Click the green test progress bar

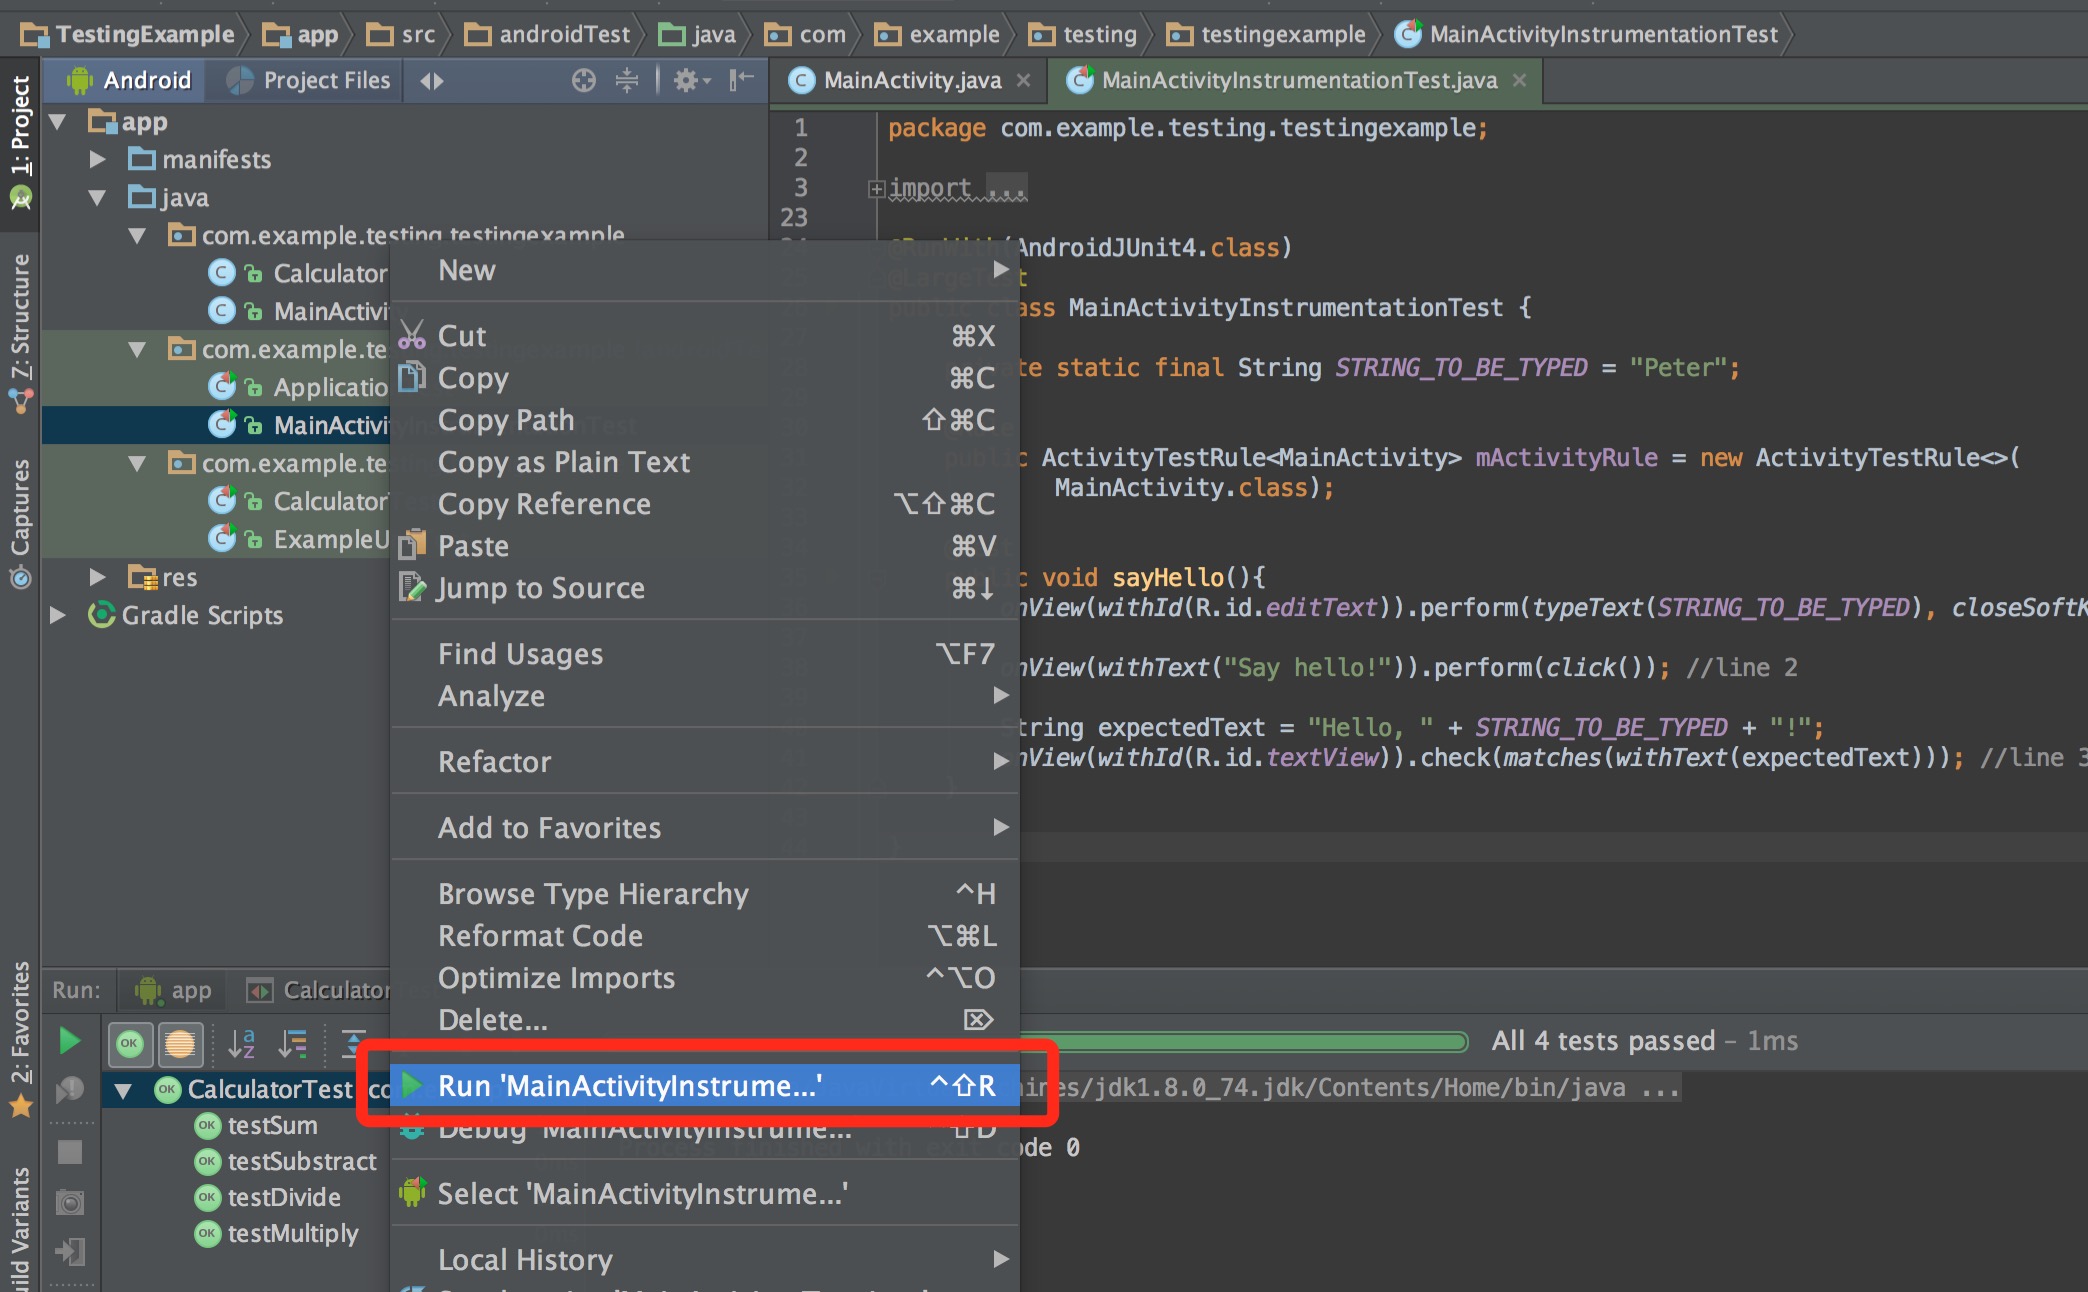point(1244,1042)
